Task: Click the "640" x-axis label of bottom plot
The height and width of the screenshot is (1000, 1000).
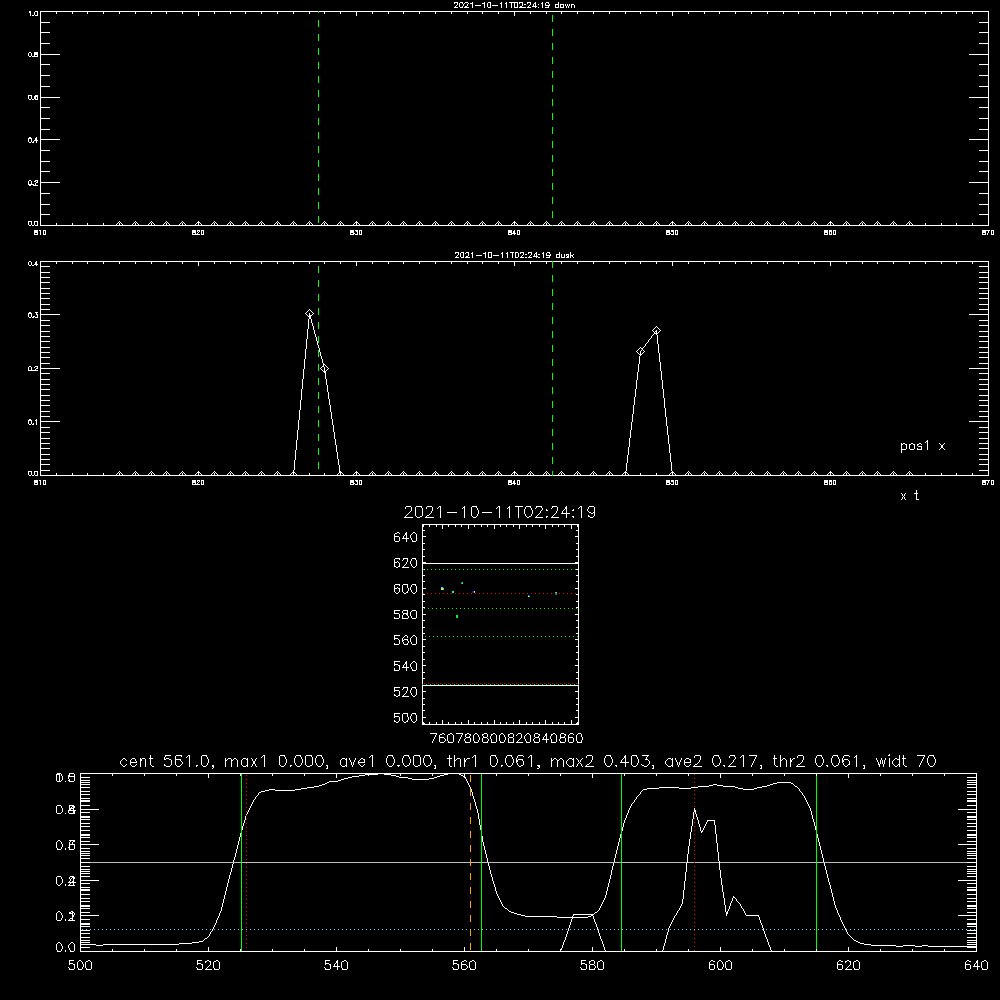Action: tap(976, 966)
